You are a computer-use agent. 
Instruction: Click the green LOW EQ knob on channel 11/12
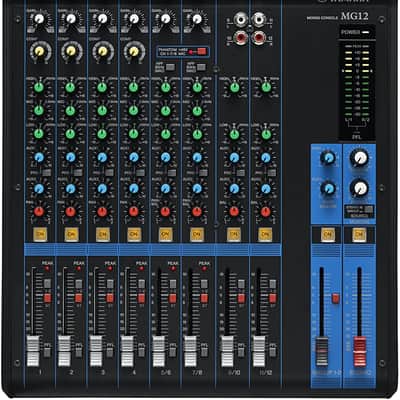coord(266,134)
